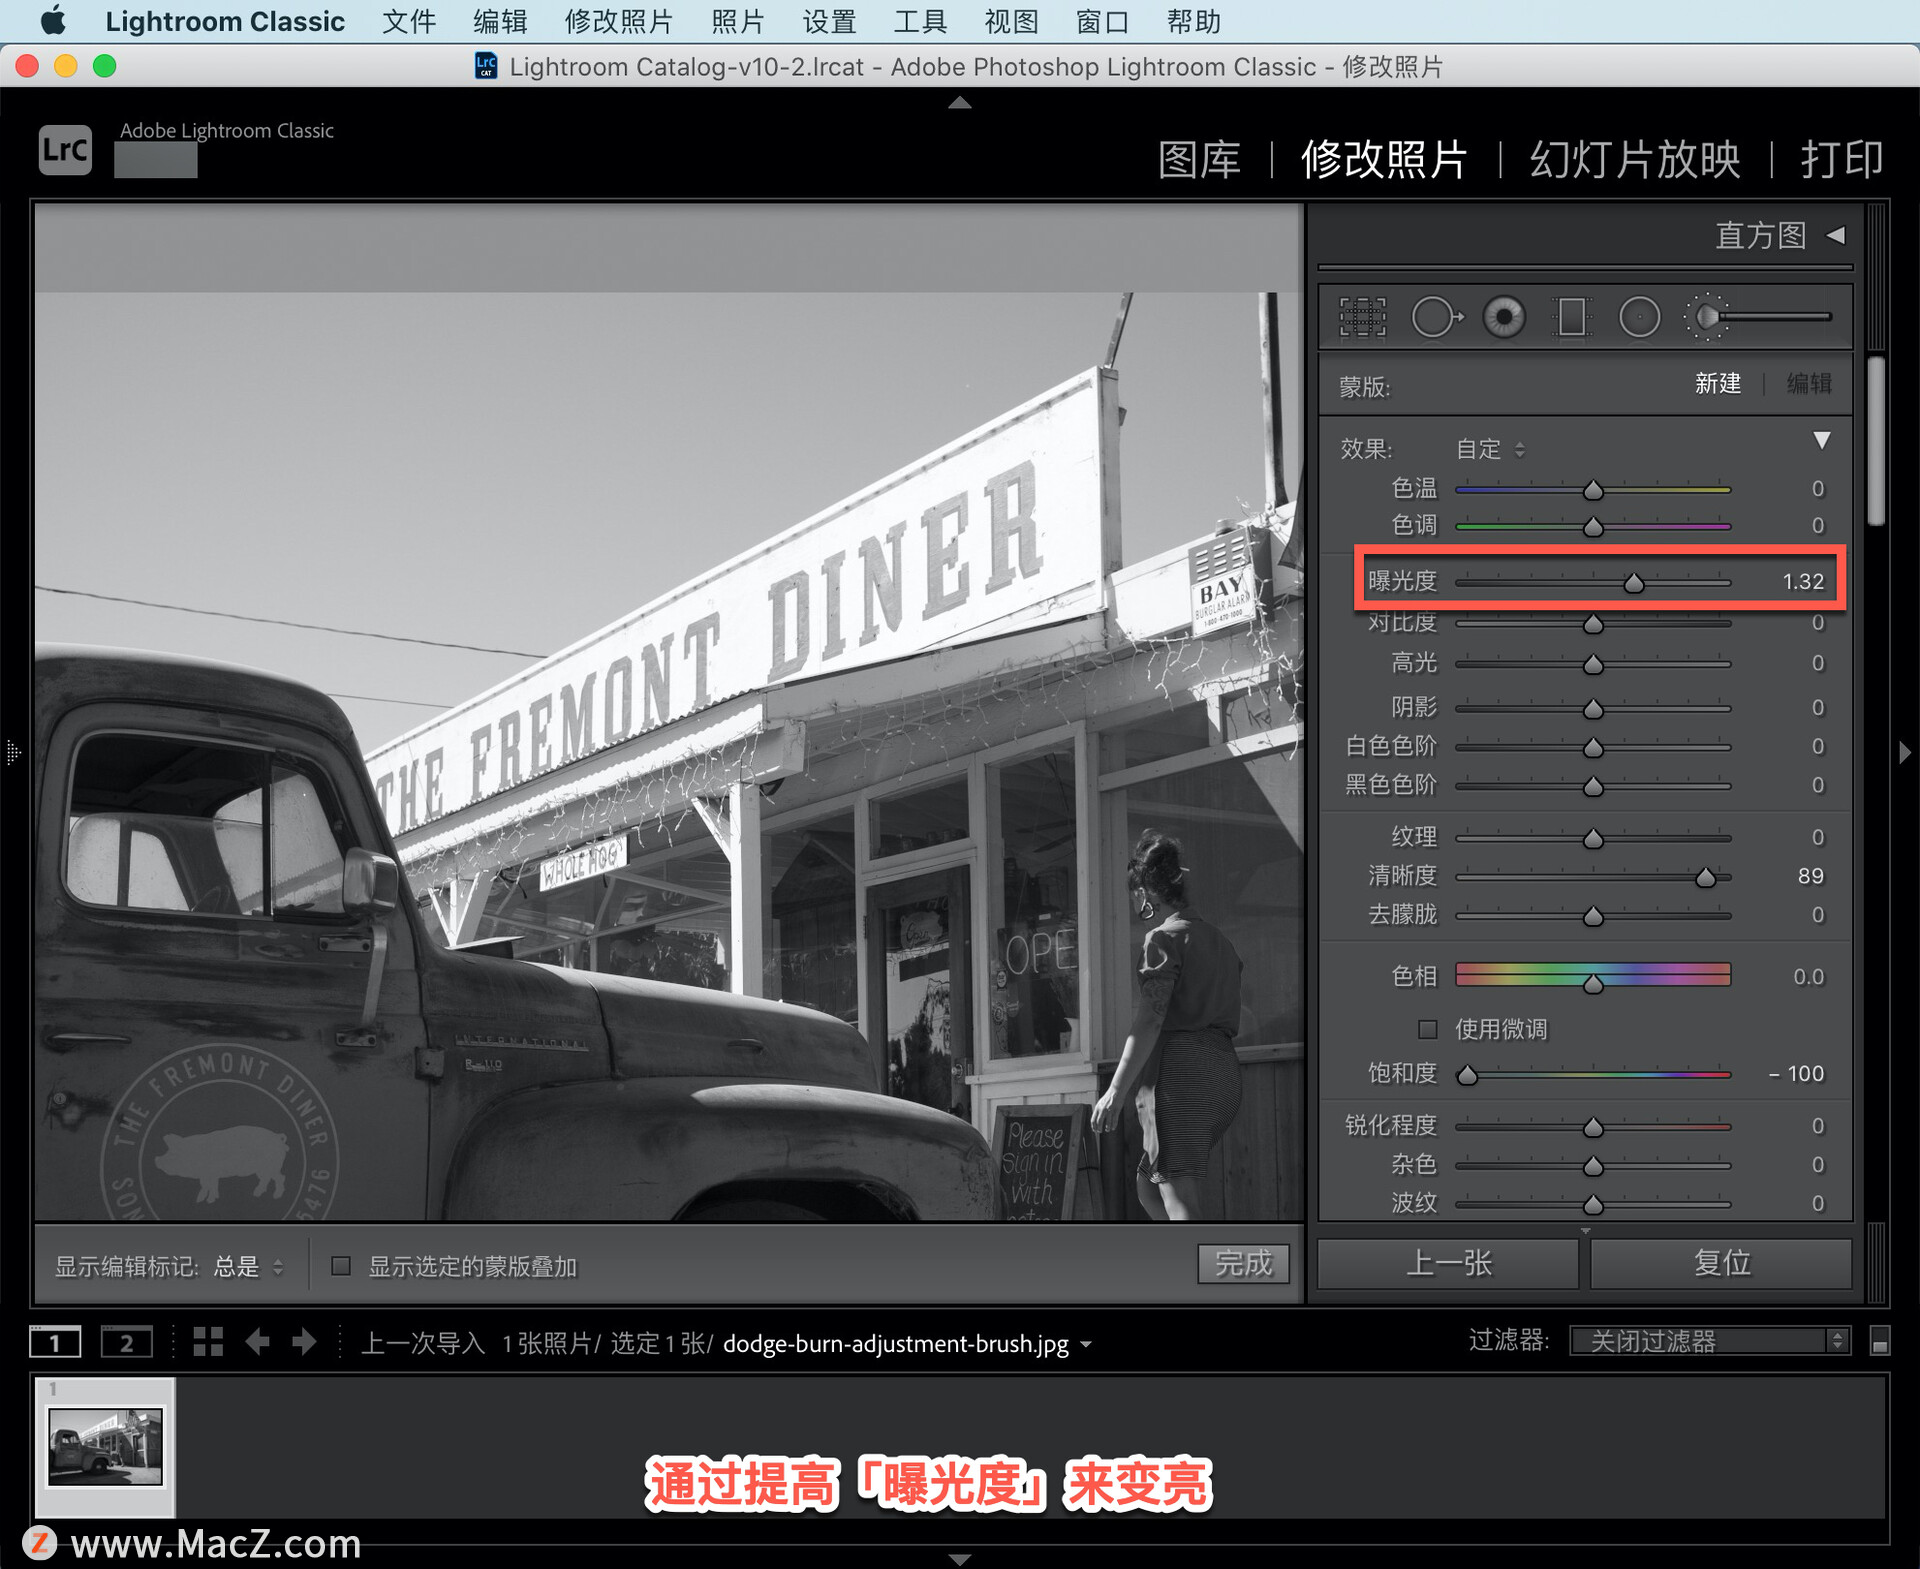
Task: Open the dodge-burn-adjustment-brush.jpg source dropdown
Action: coord(906,1344)
